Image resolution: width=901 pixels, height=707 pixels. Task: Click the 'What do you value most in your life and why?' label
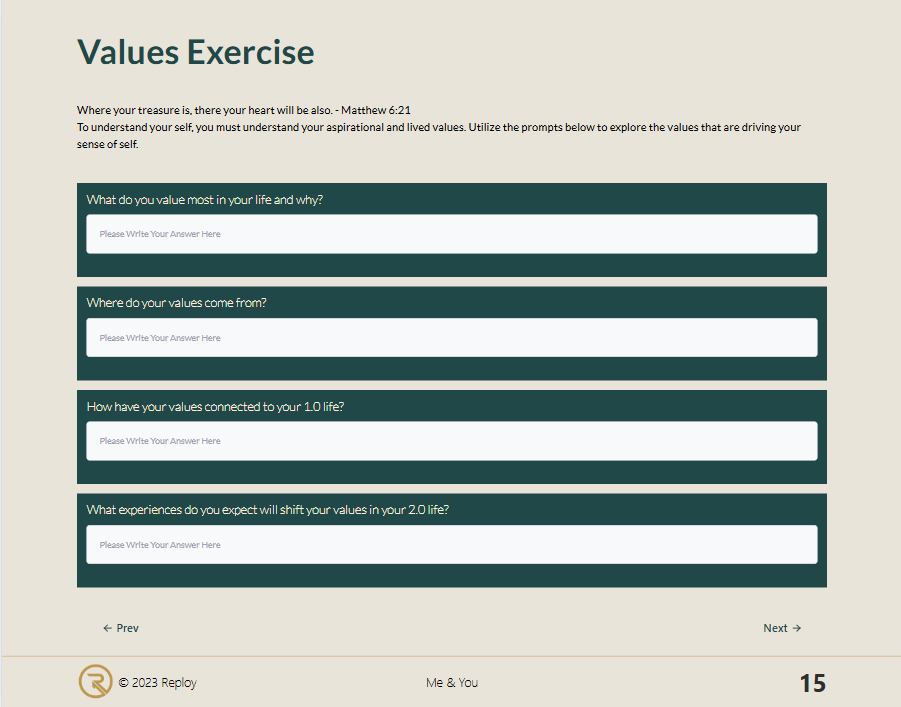[205, 199]
